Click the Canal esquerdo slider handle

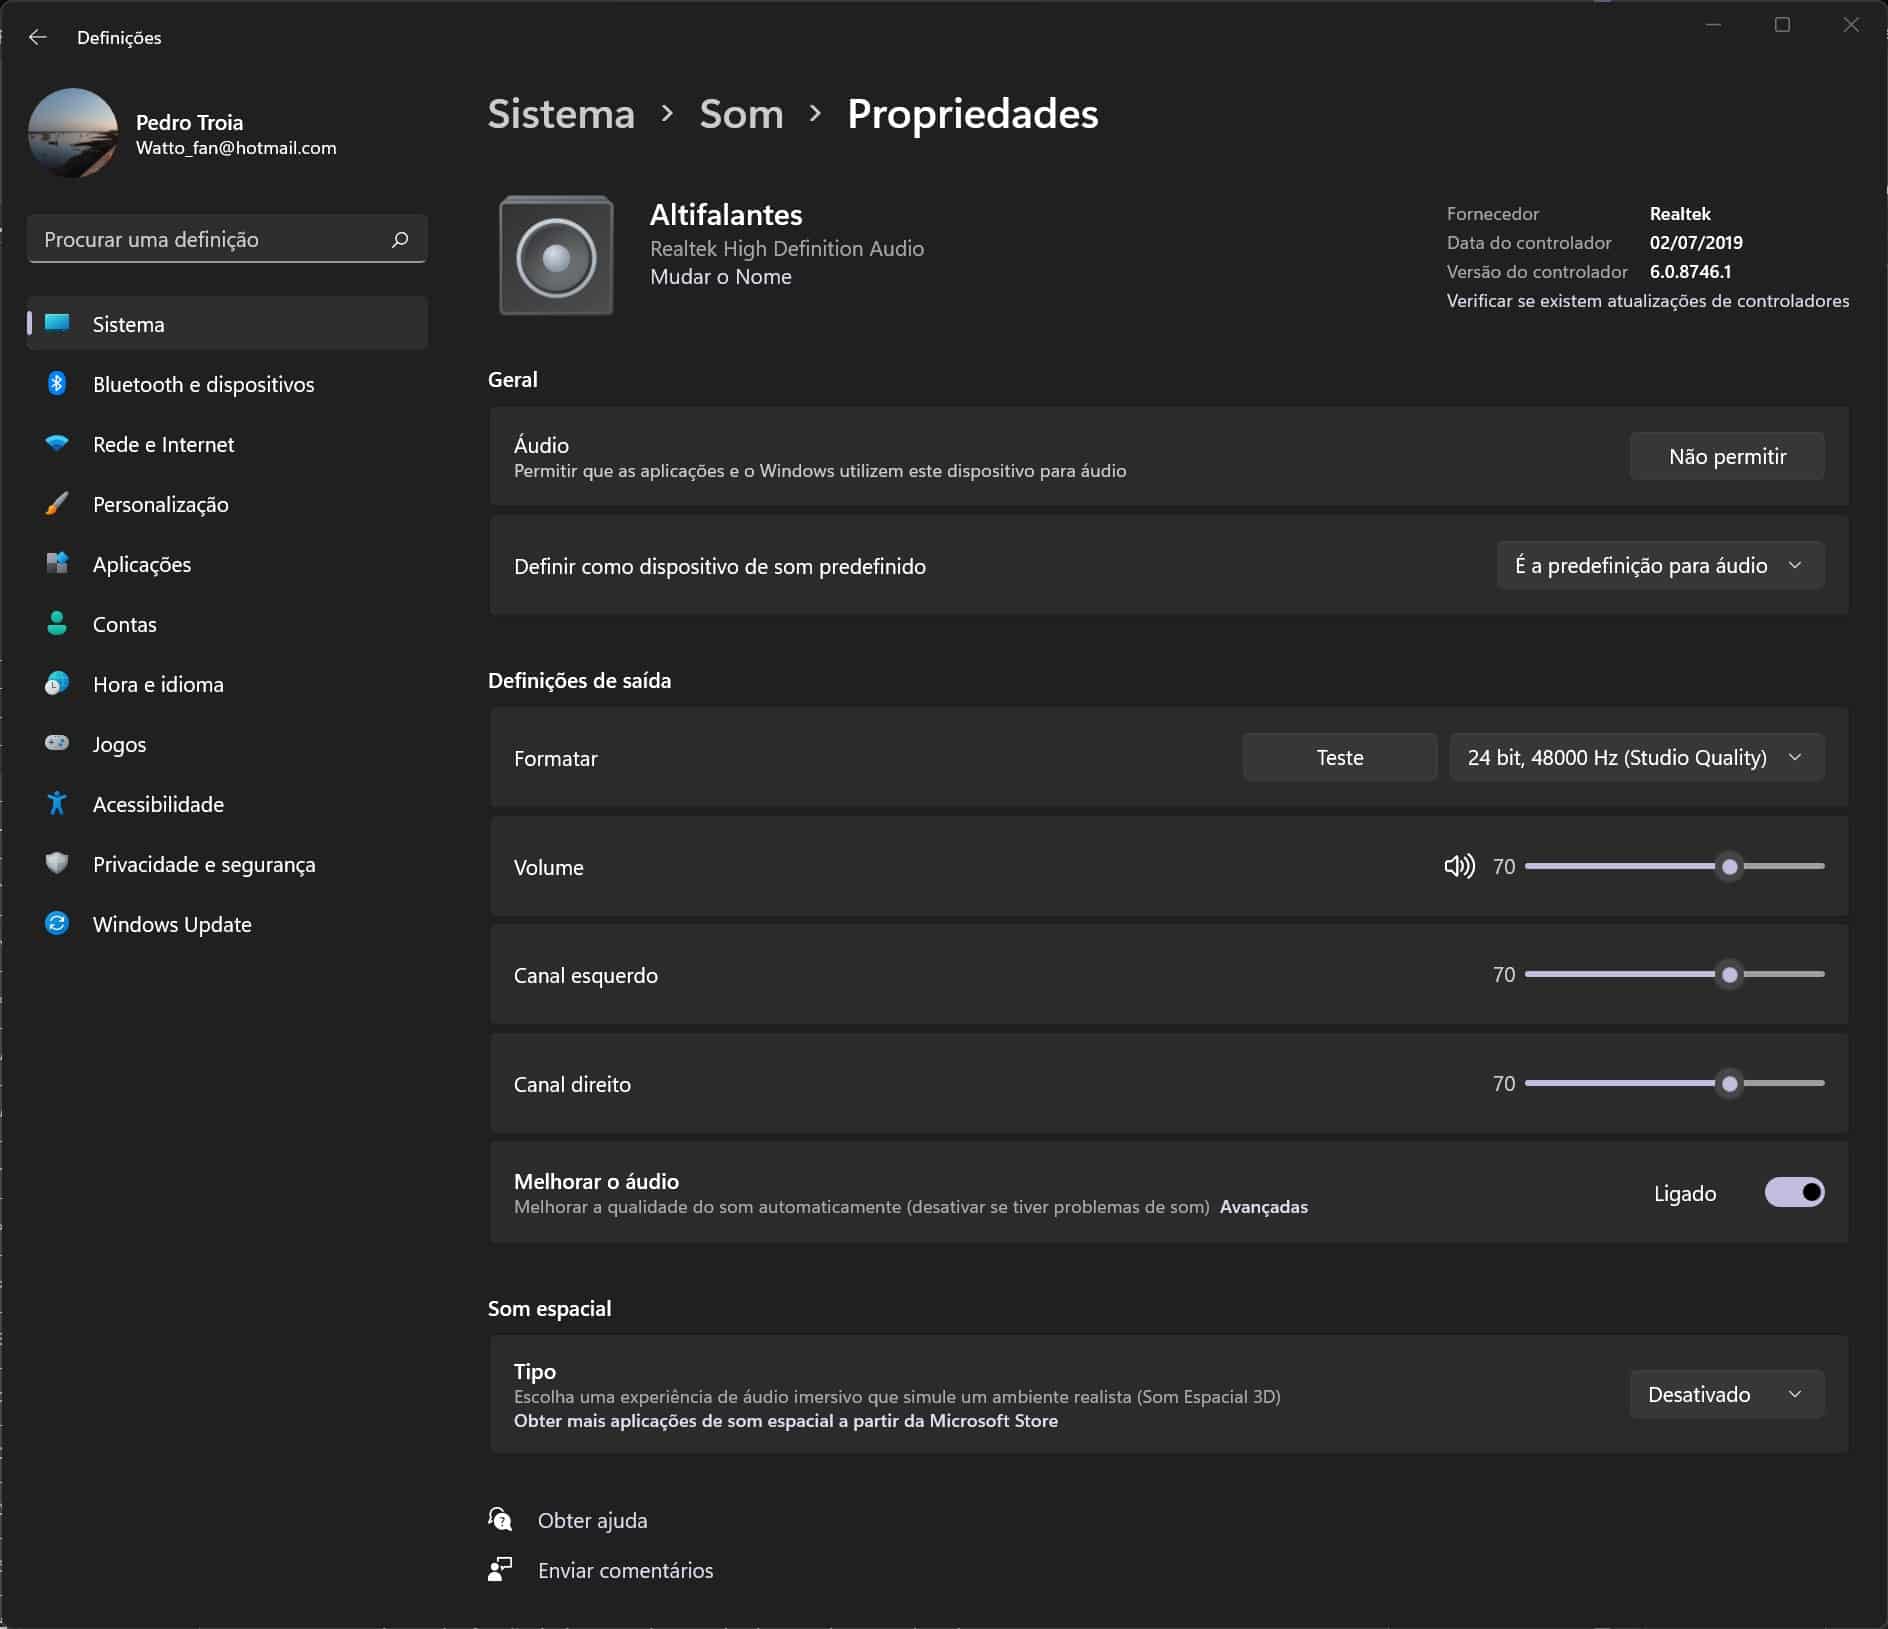pos(1729,975)
